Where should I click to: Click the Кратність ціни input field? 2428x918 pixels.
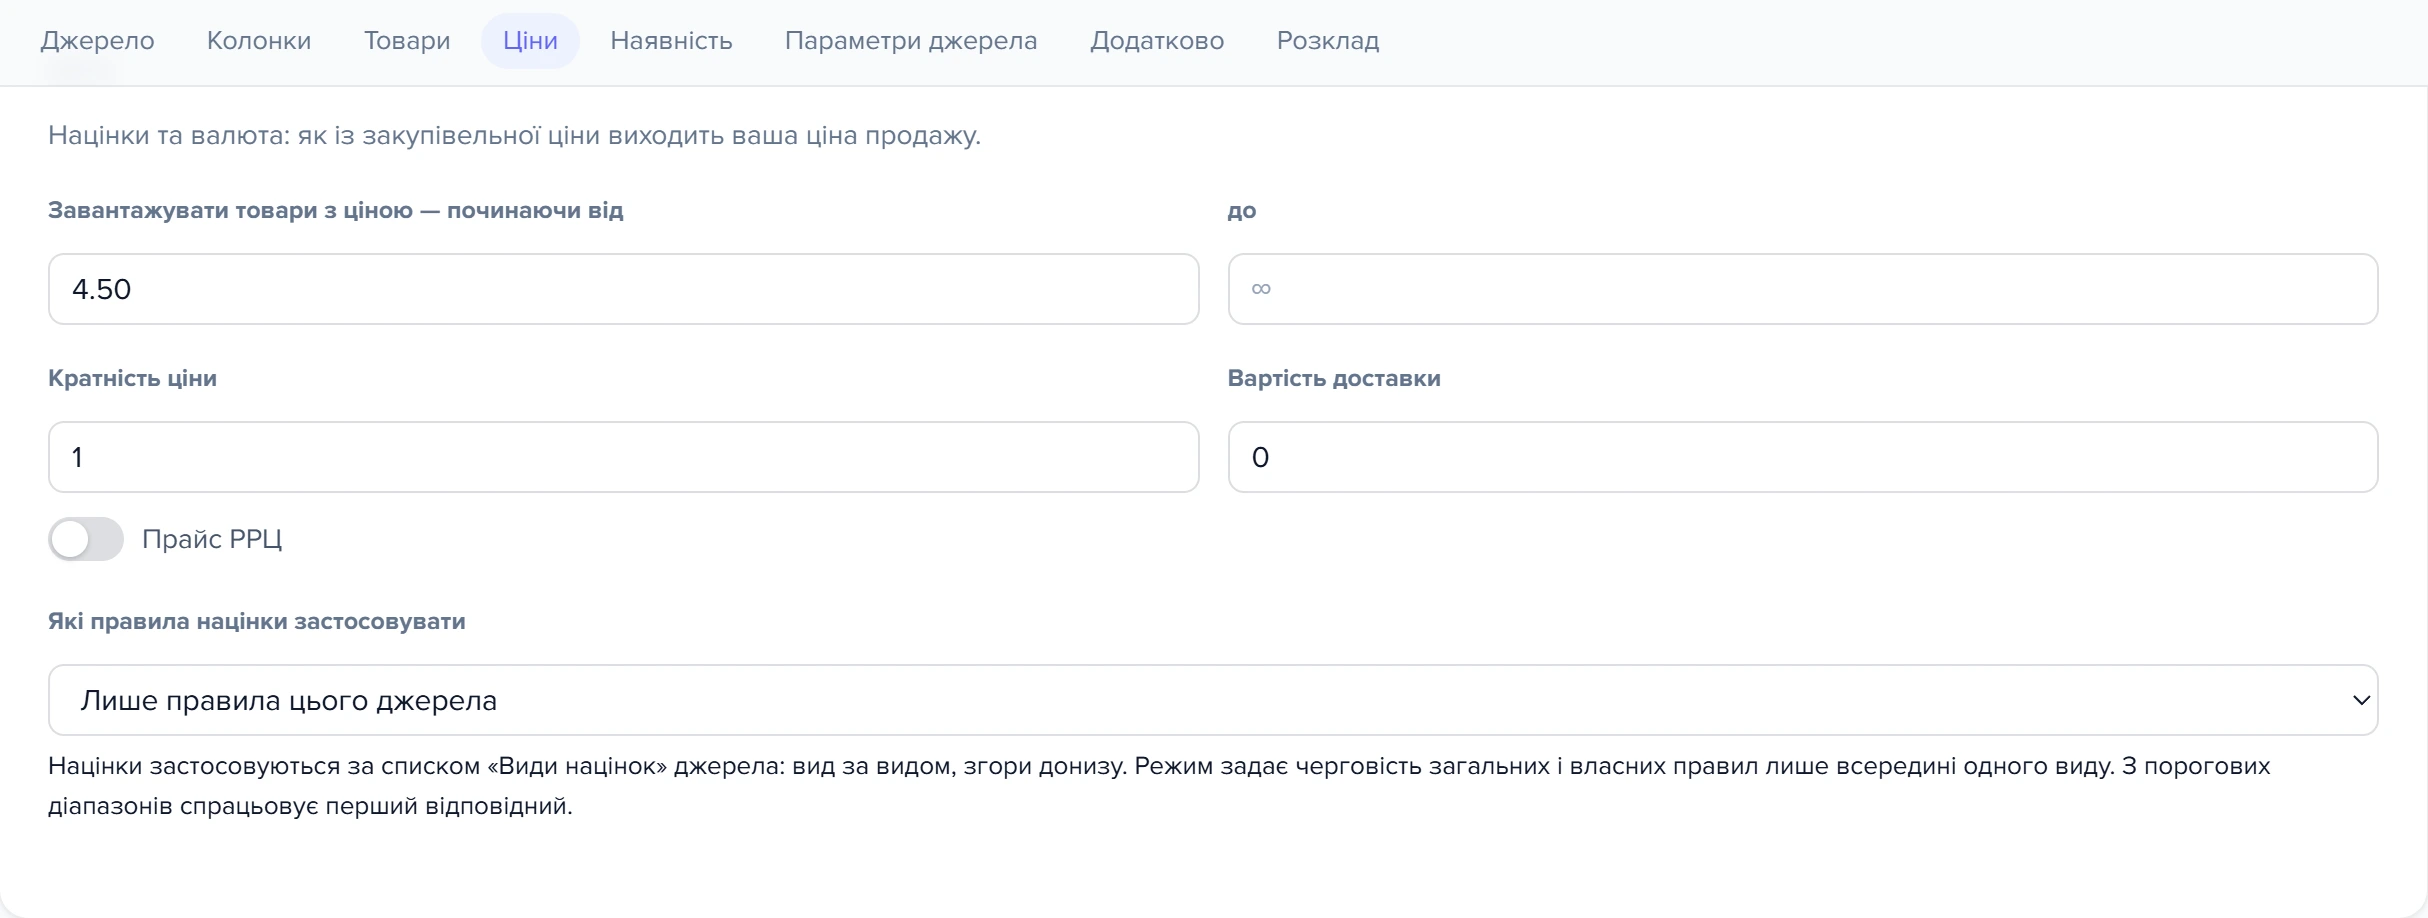click(624, 457)
